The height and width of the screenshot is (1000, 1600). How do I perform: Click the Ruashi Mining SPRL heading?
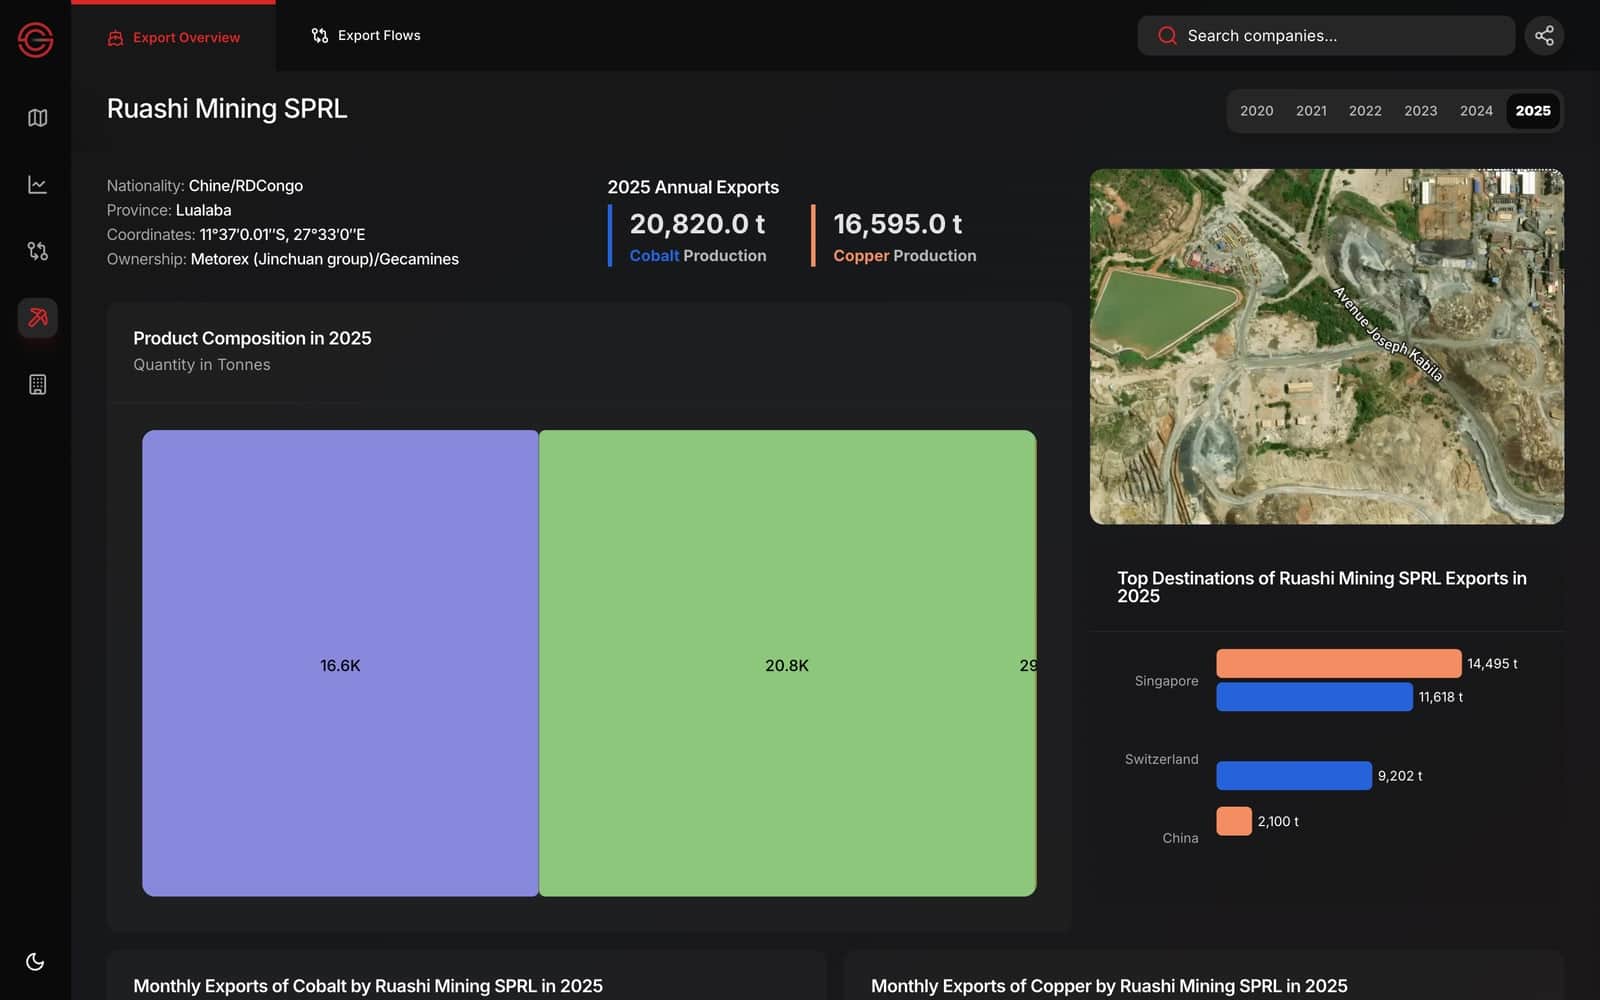(x=227, y=109)
